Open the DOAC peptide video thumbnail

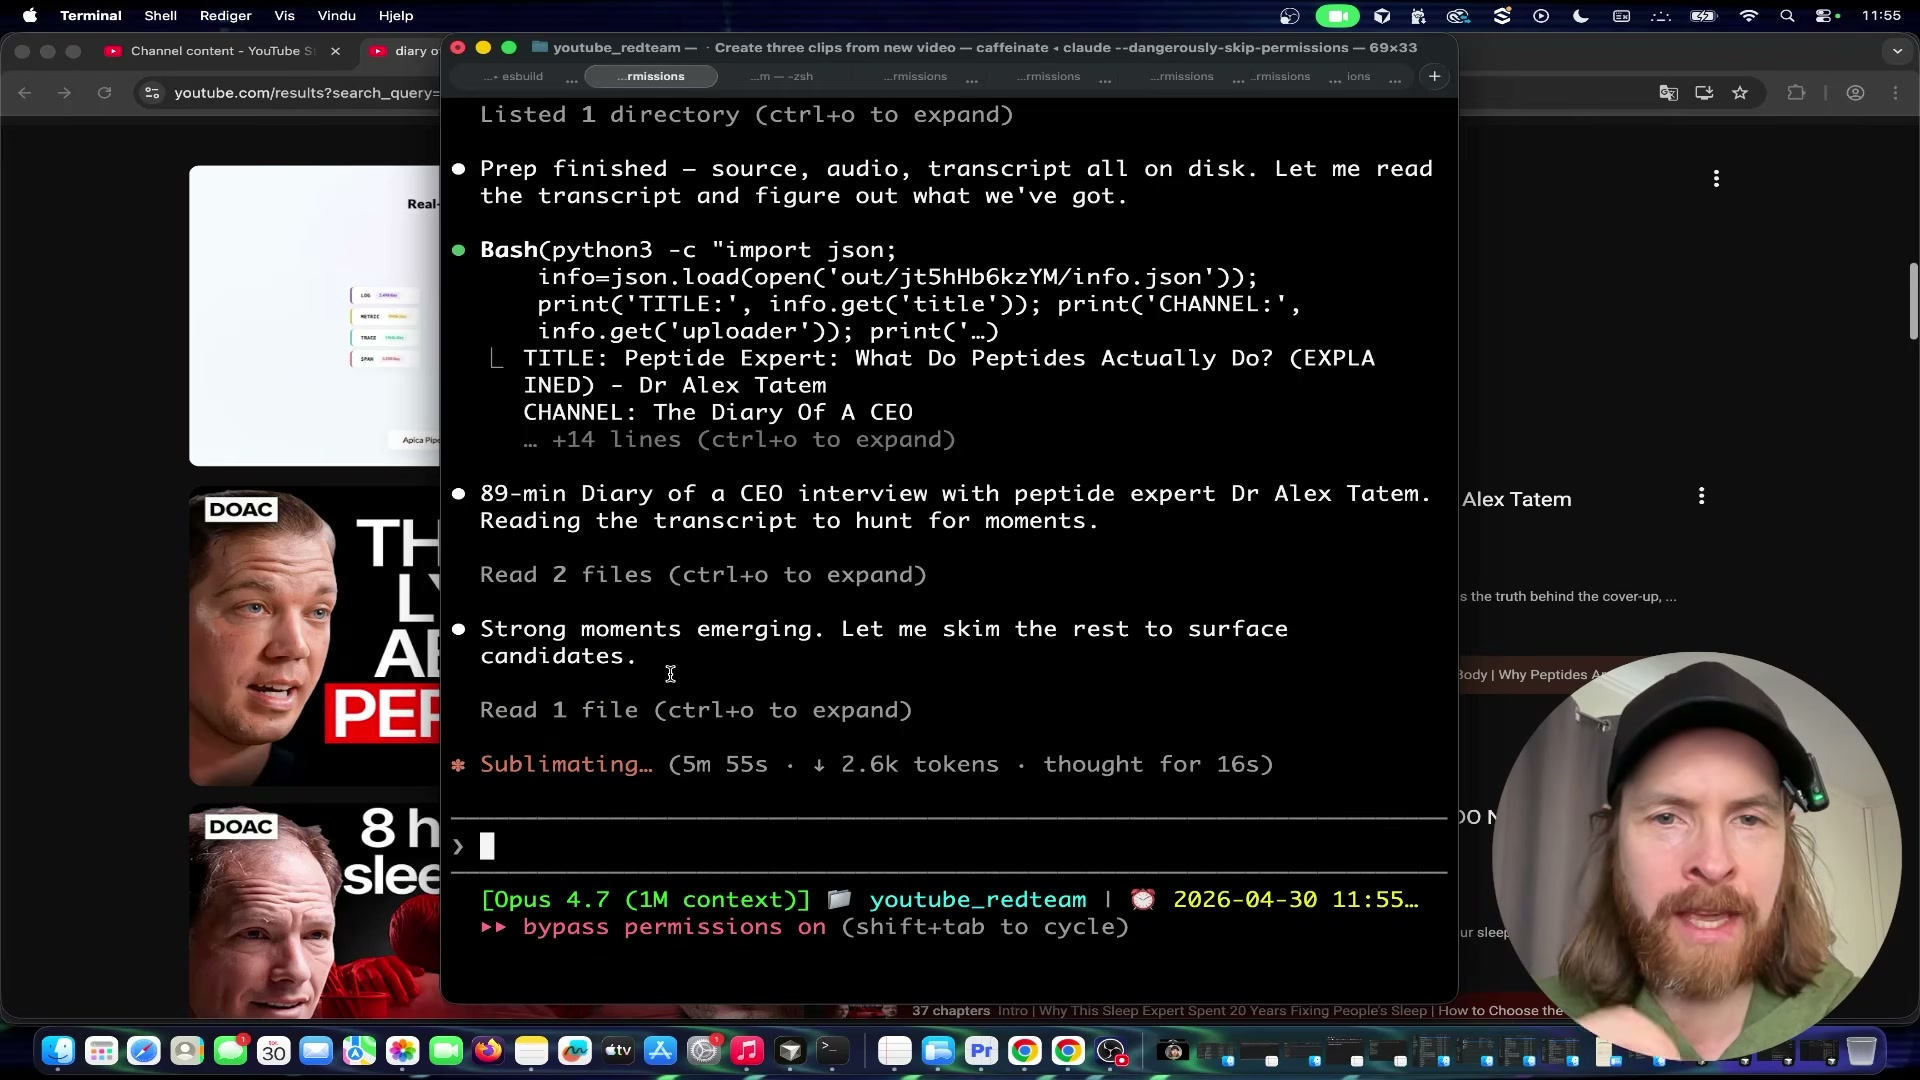315,636
